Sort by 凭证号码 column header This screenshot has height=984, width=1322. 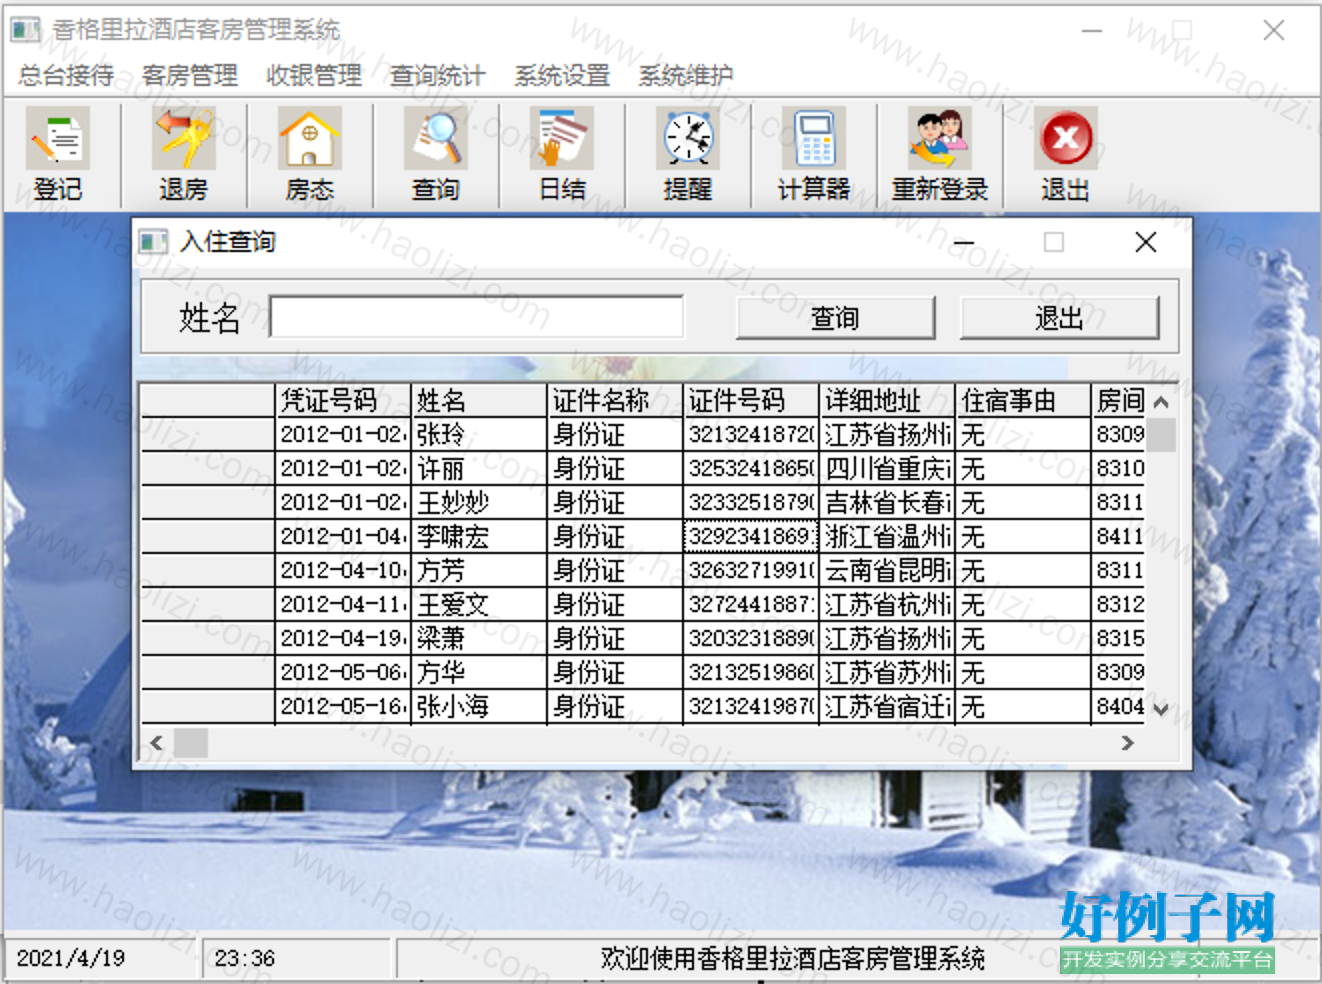(x=343, y=401)
